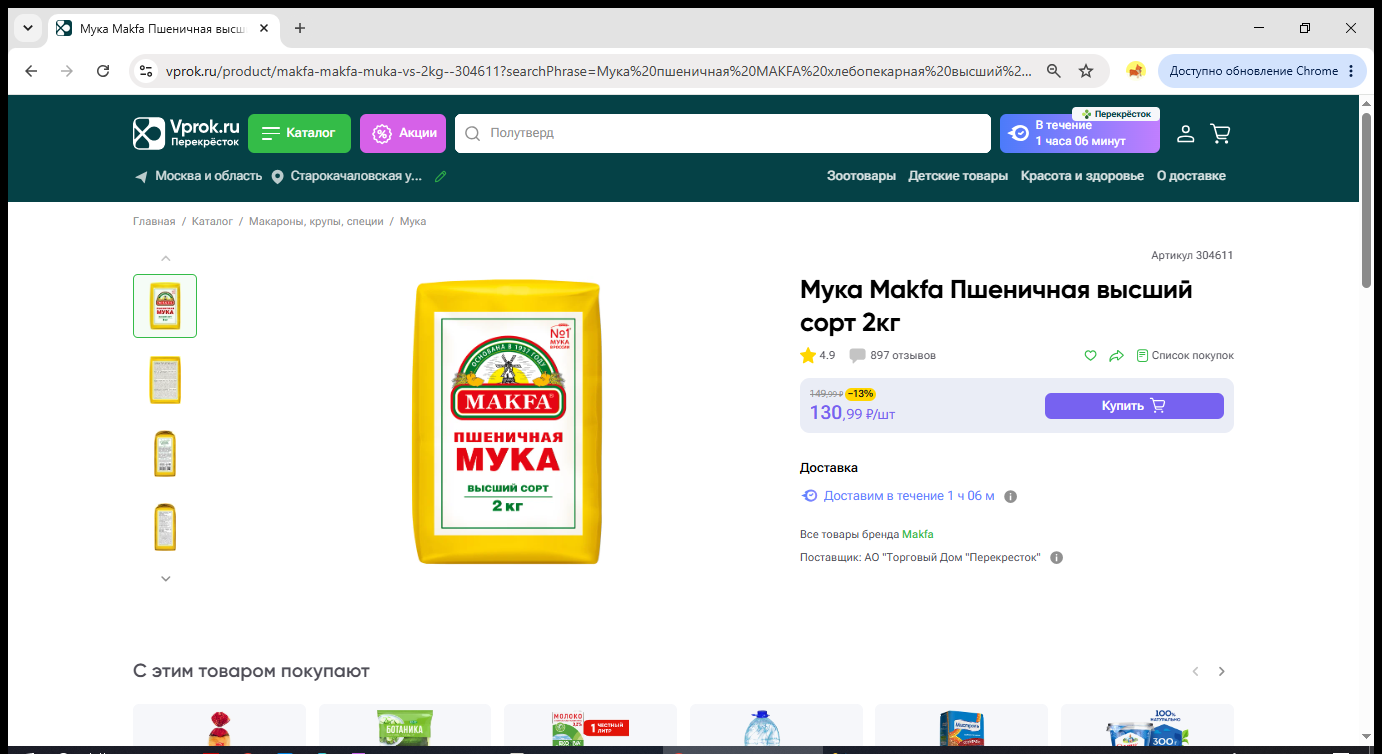Show next product thumbnails with down chevron
Viewport: 1382px width, 754px height.
coord(166,578)
